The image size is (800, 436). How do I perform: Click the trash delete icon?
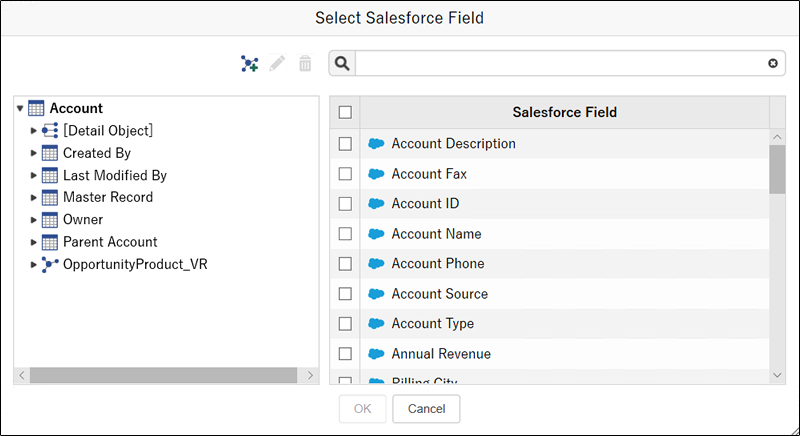(x=305, y=64)
